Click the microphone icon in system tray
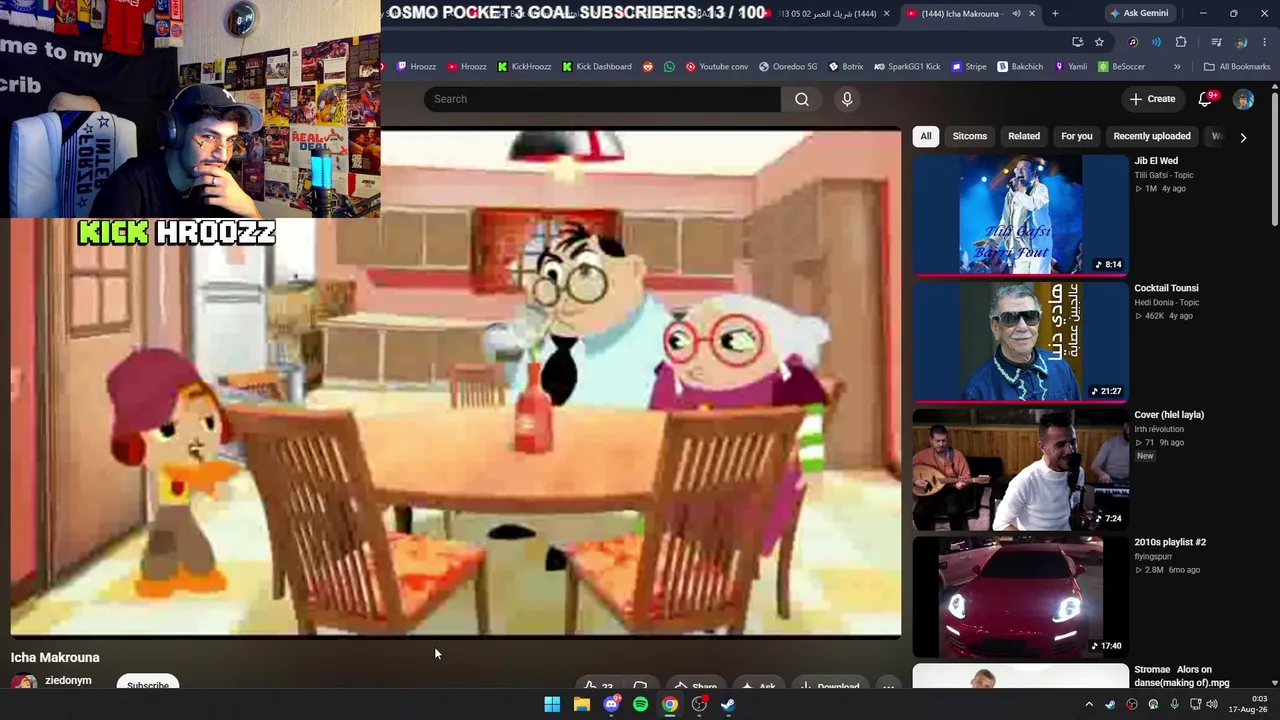This screenshot has height=720, width=1280. click(1174, 704)
